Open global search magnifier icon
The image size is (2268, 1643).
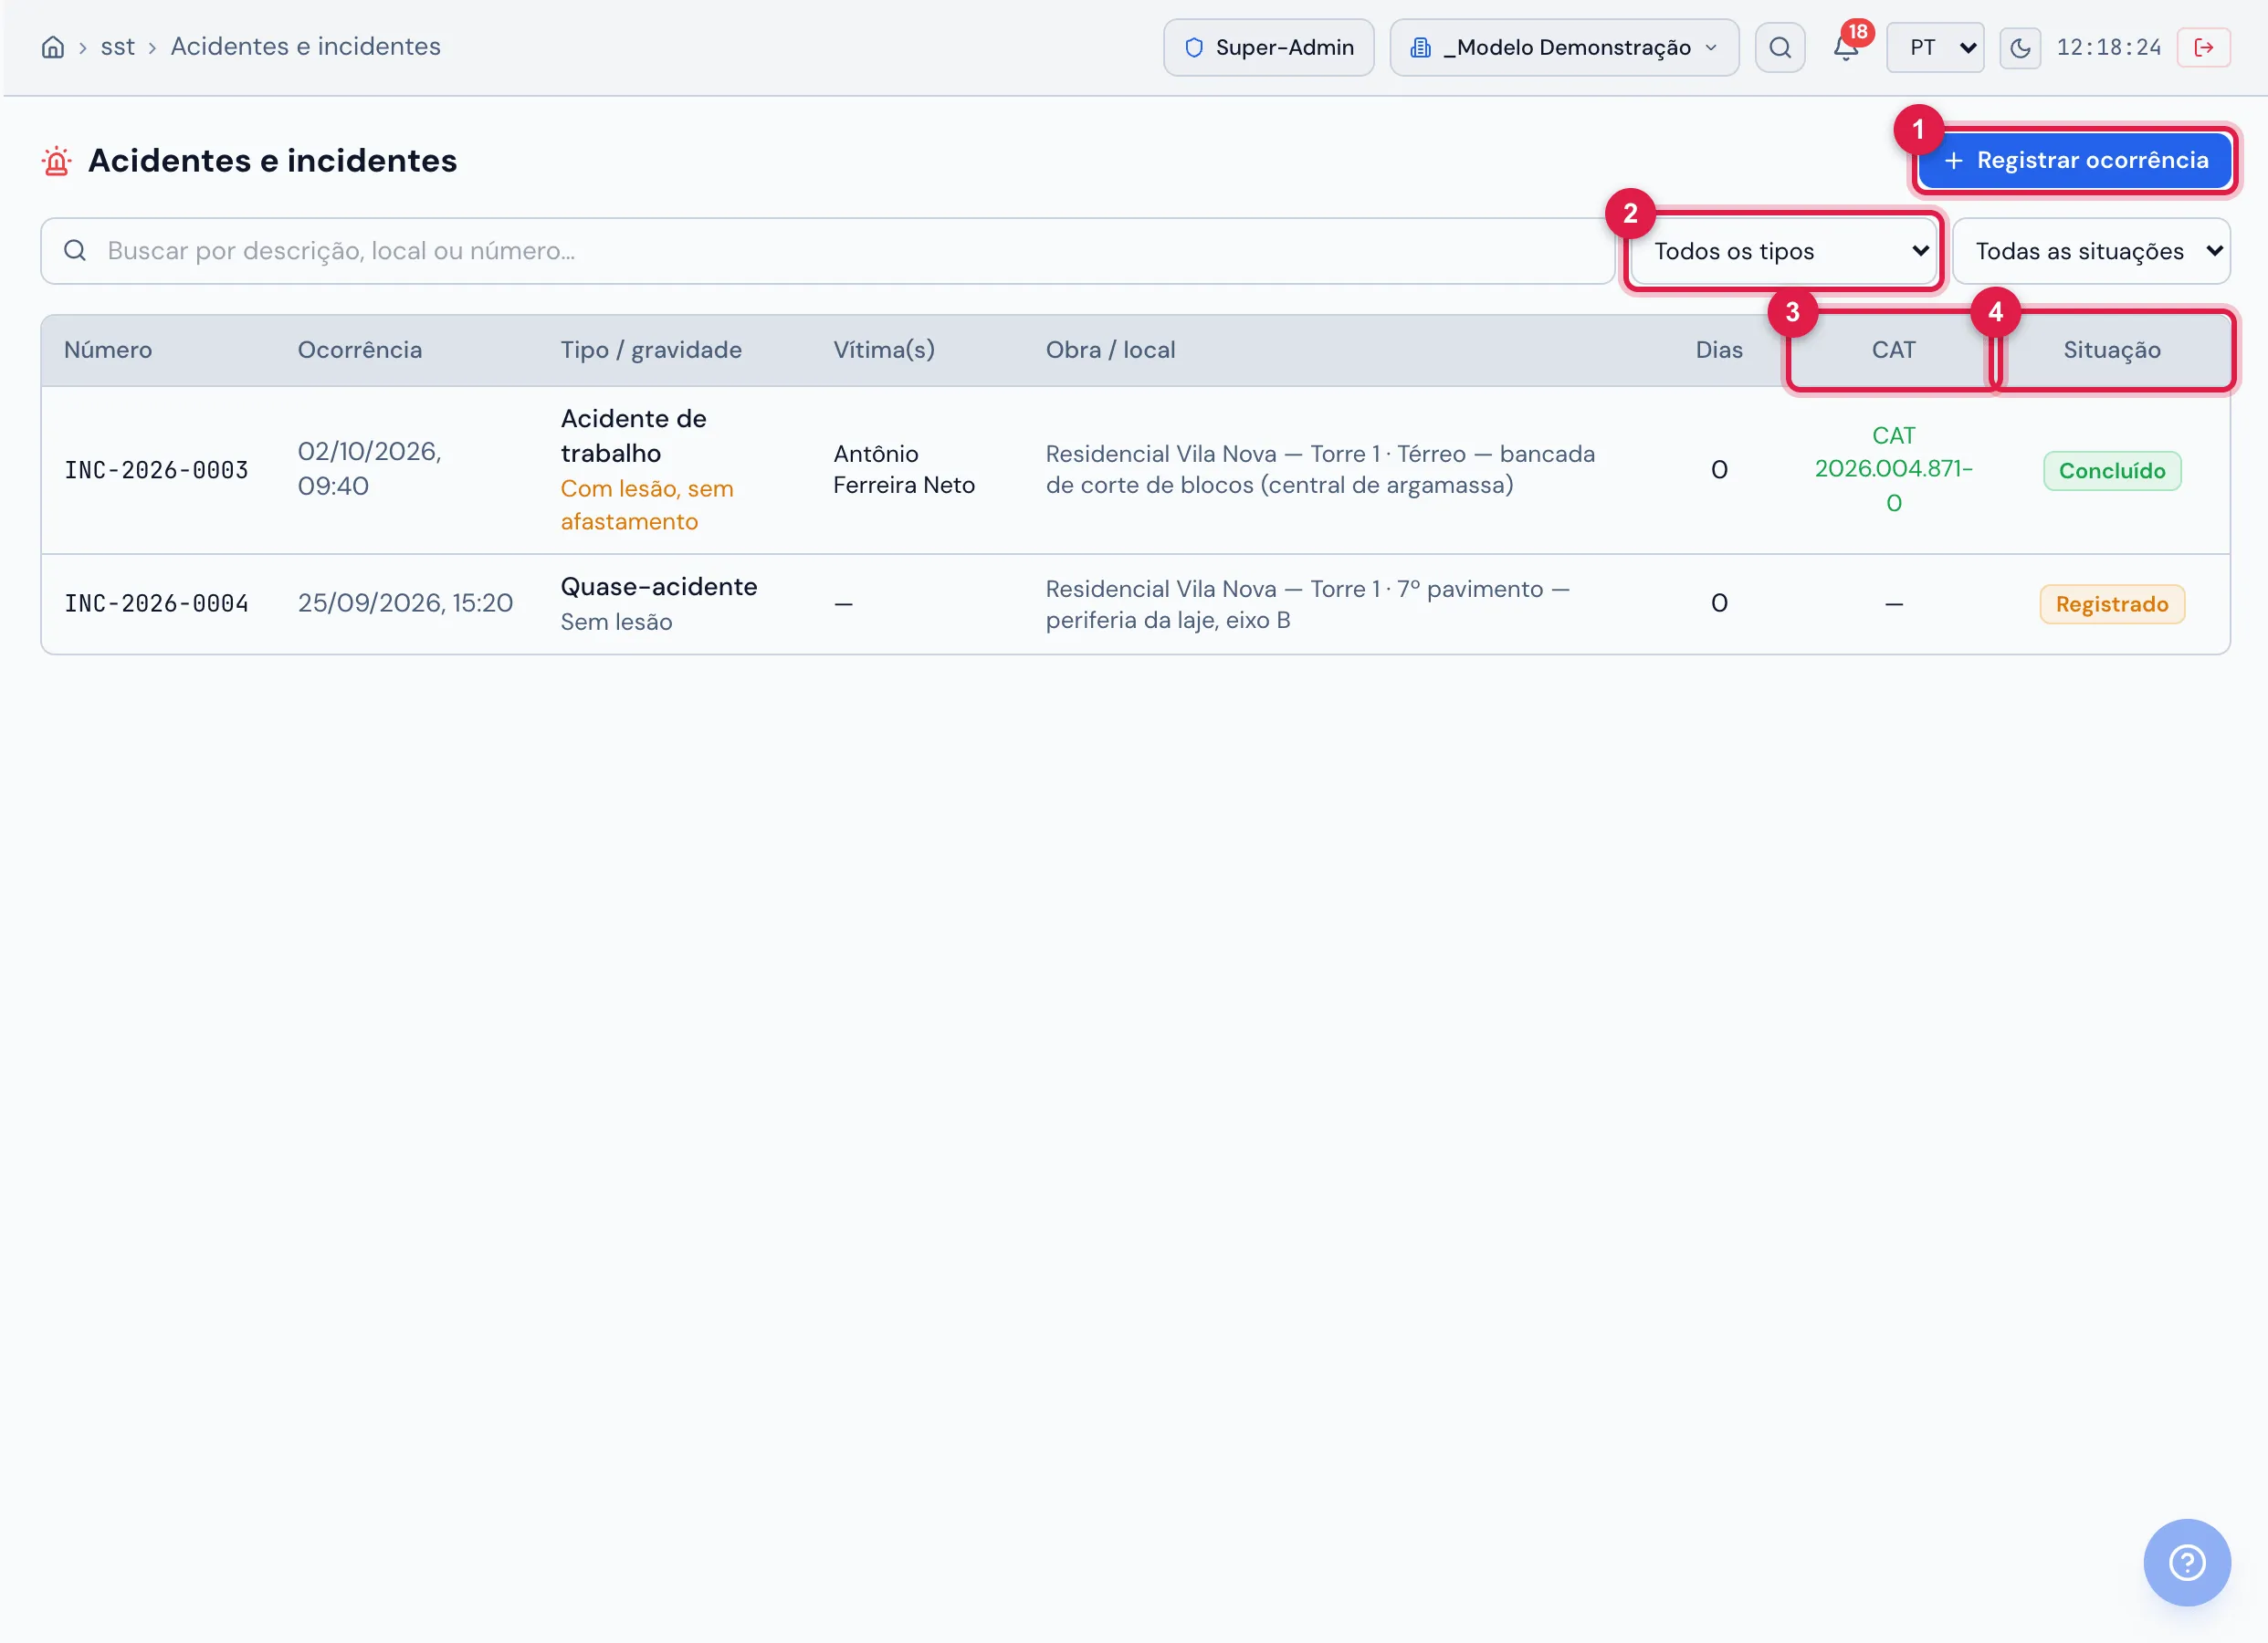(1780, 47)
